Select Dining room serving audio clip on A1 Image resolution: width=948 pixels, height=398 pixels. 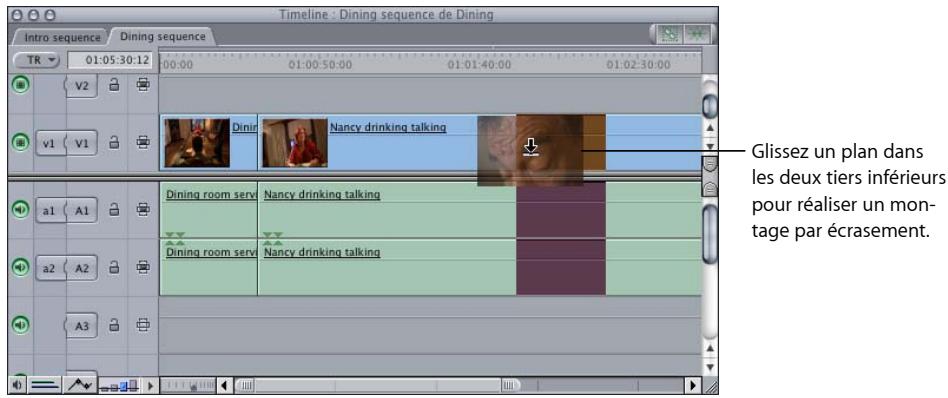[x=209, y=209]
